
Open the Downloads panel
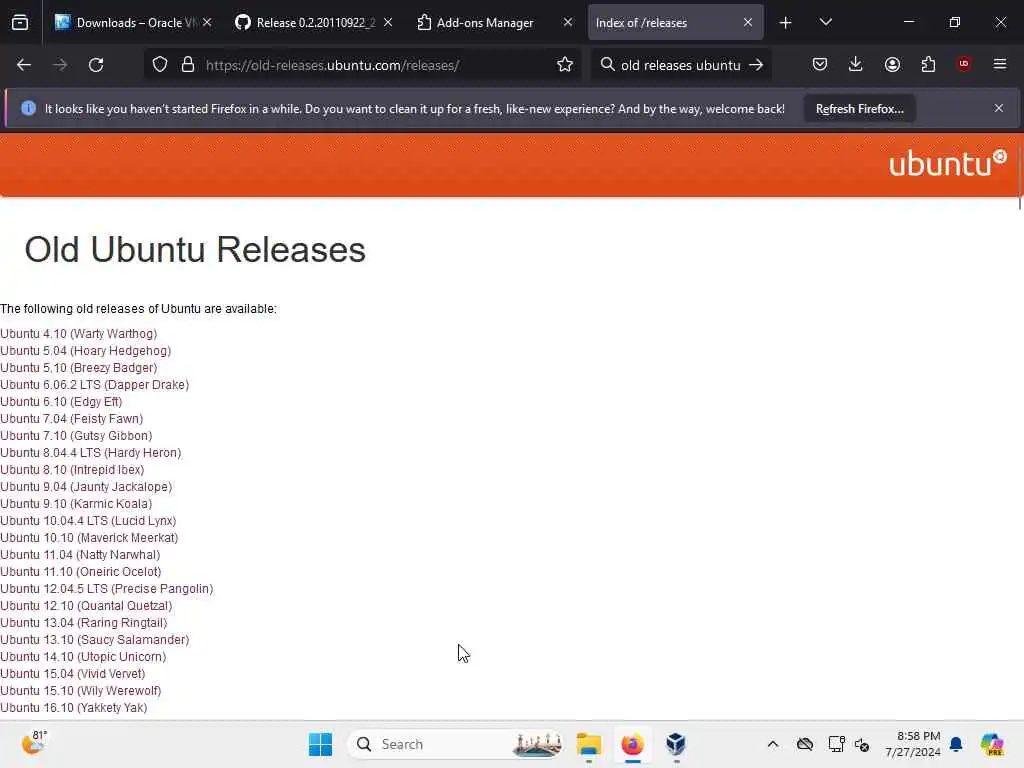[856, 64]
